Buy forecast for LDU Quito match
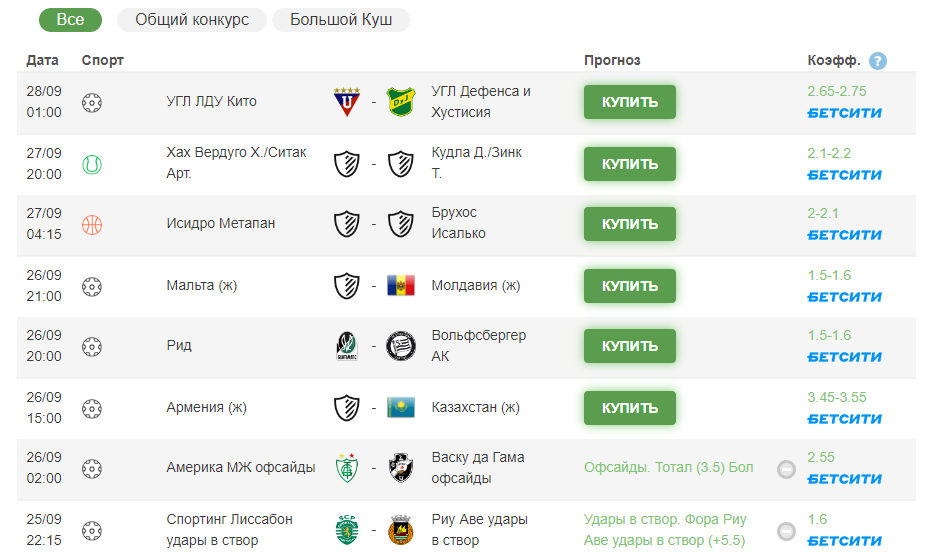This screenshot has height=557, width=926. coord(630,102)
